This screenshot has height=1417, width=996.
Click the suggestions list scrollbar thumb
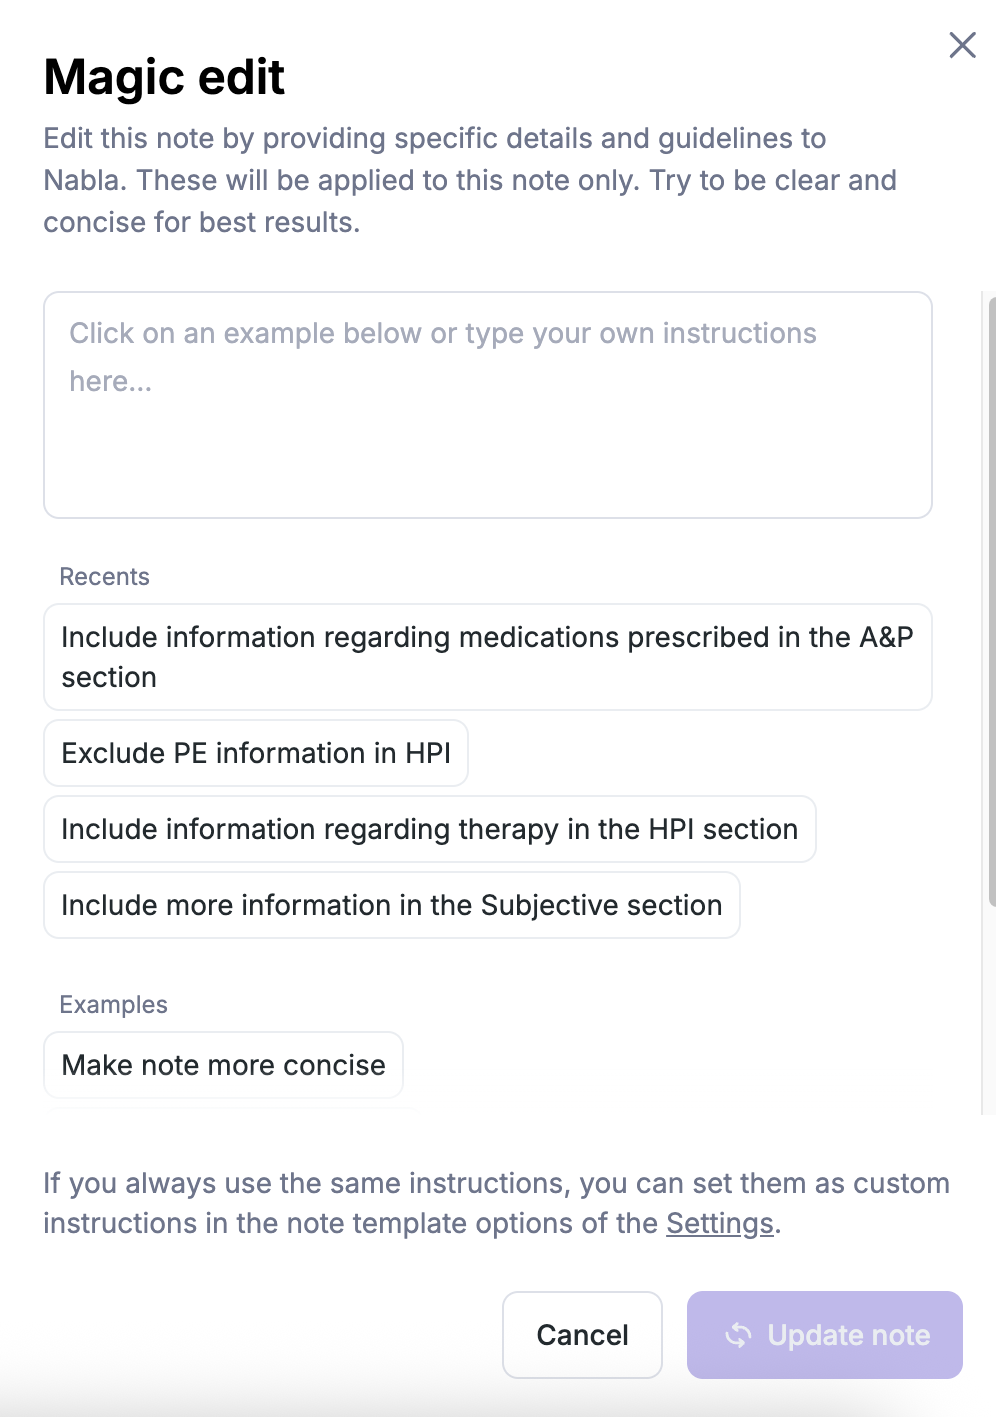coord(991,600)
